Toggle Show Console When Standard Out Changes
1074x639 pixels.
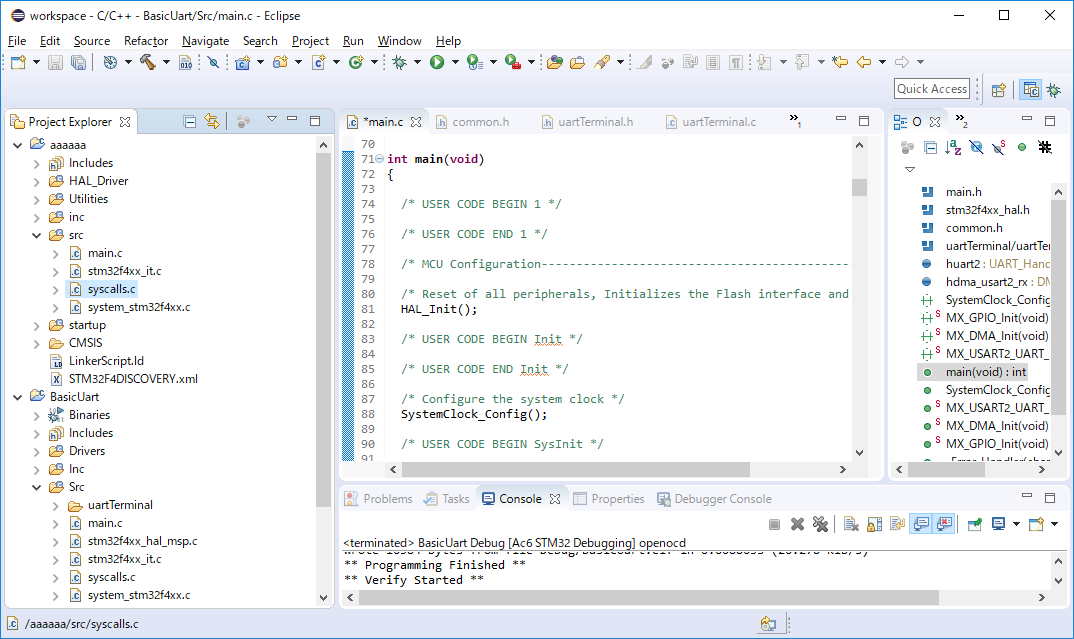click(919, 524)
